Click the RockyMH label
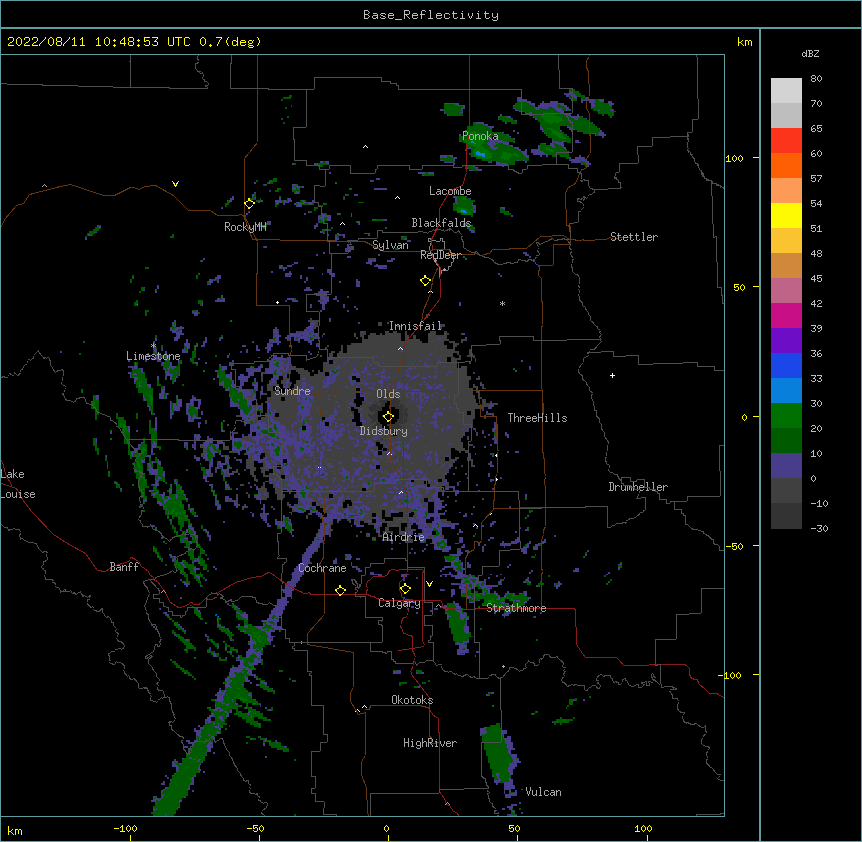Image resolution: width=862 pixels, height=842 pixels. [245, 227]
